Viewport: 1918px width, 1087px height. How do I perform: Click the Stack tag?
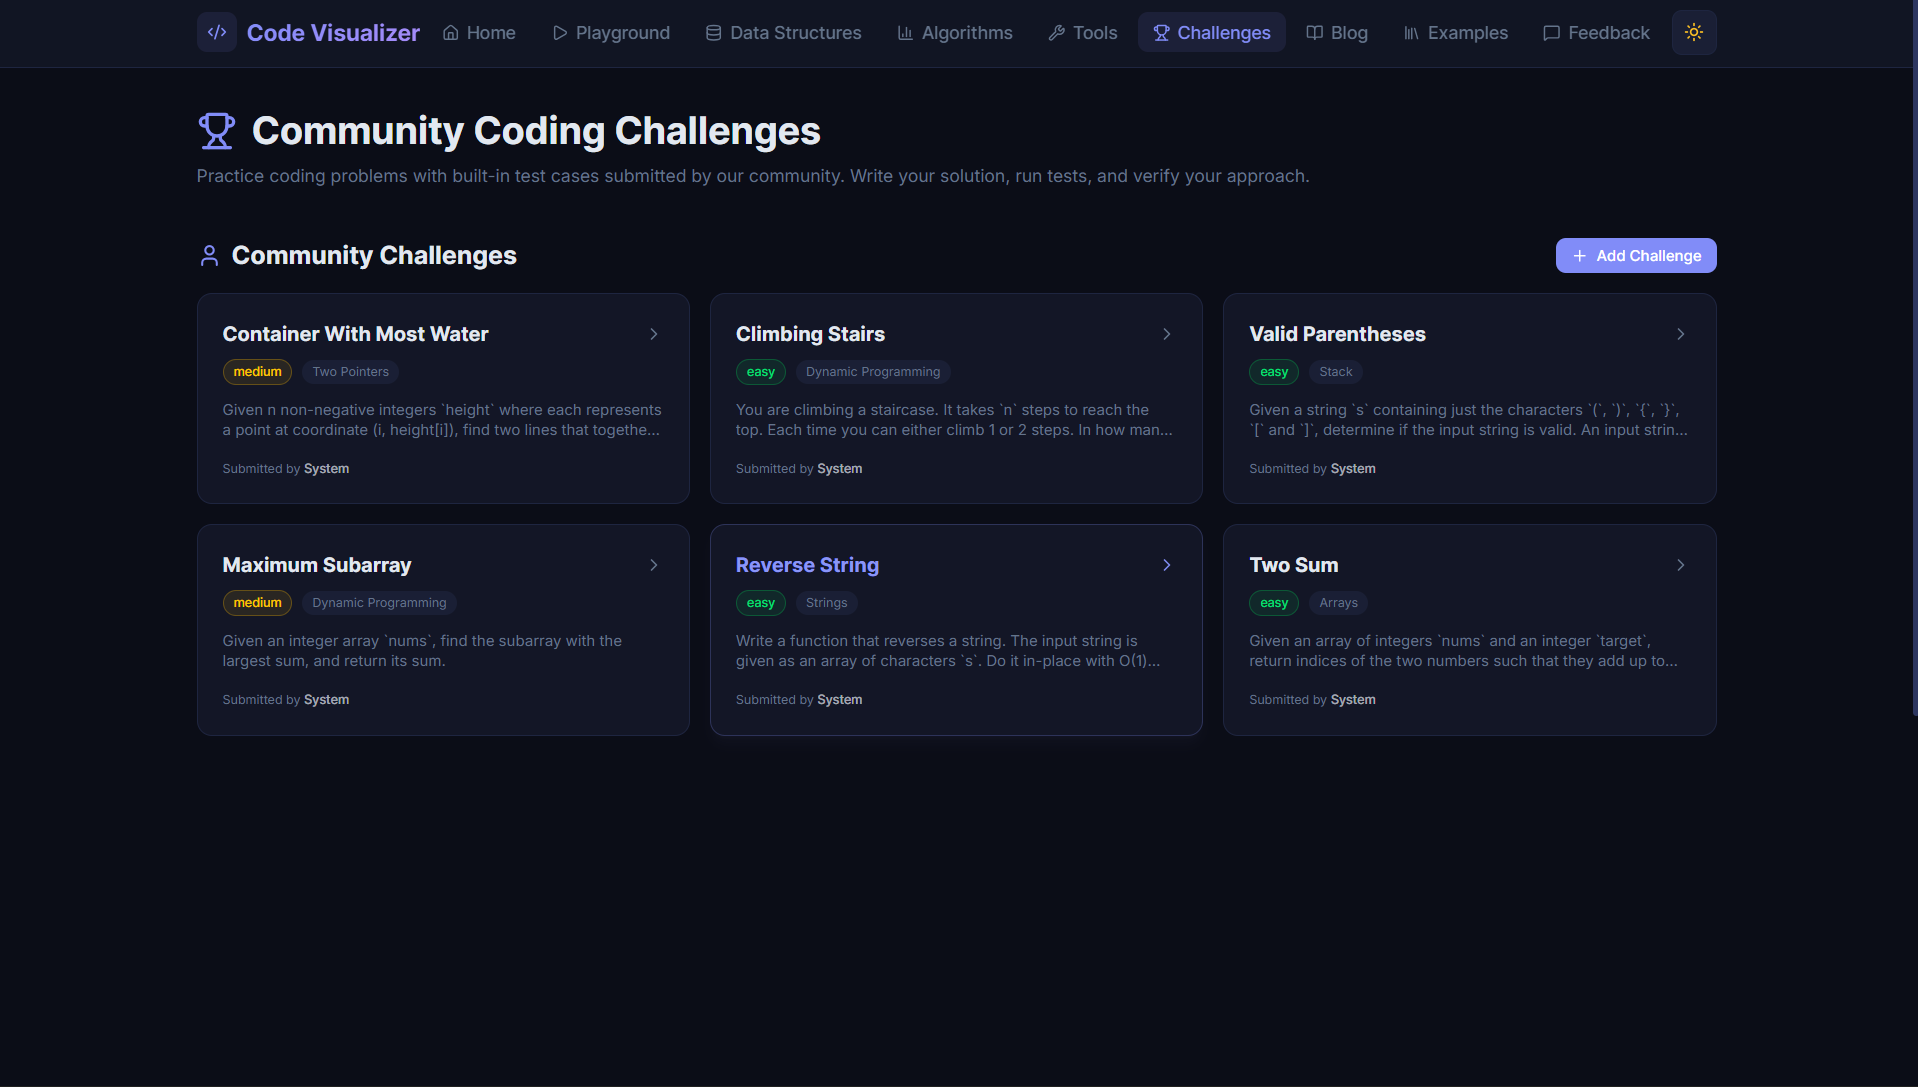pyautogui.click(x=1336, y=372)
